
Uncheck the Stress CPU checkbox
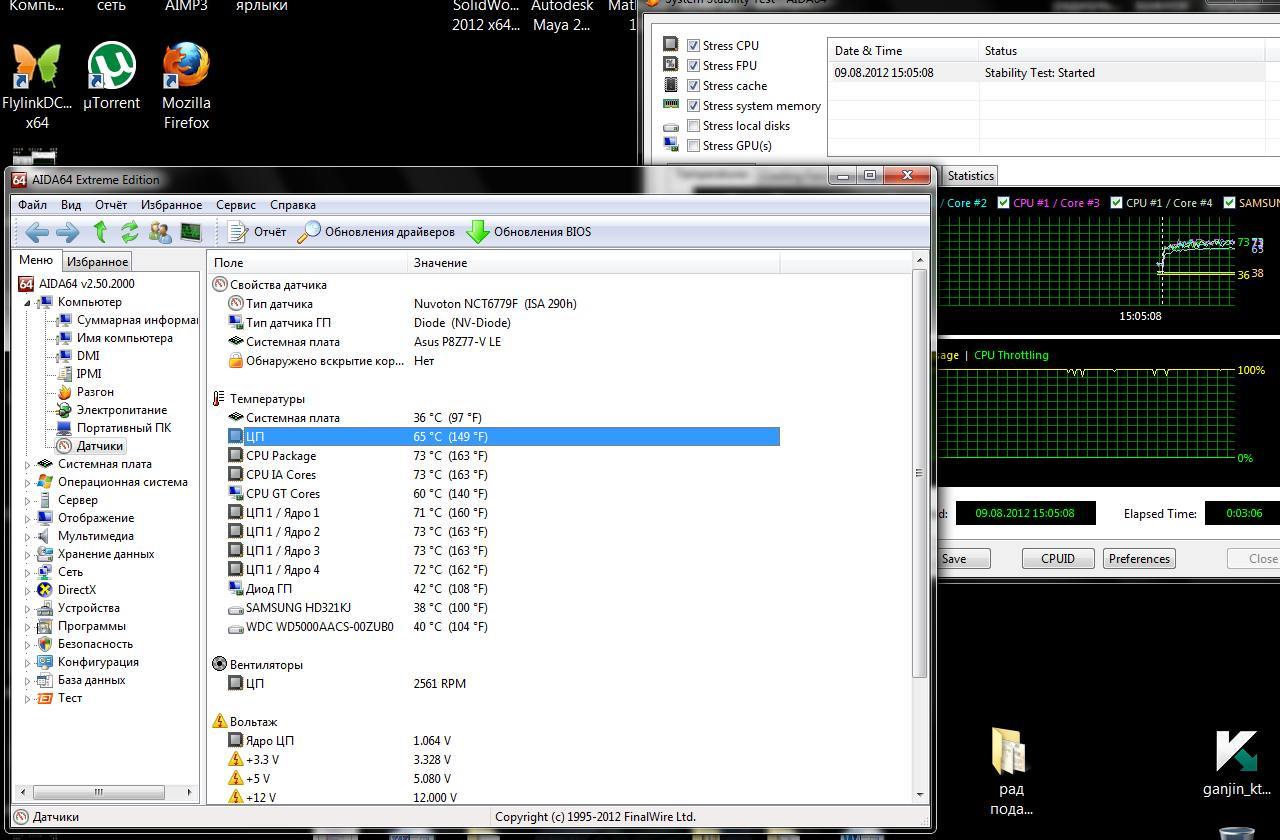coord(693,45)
